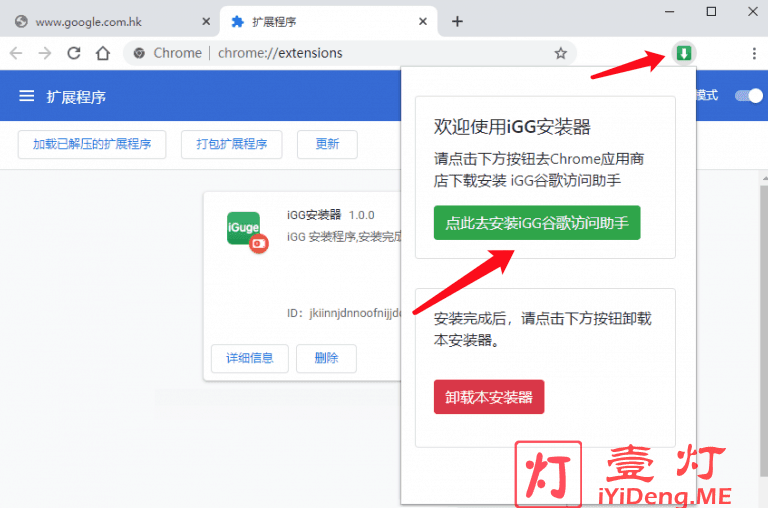Open the extensions hamburger menu

point(27,96)
